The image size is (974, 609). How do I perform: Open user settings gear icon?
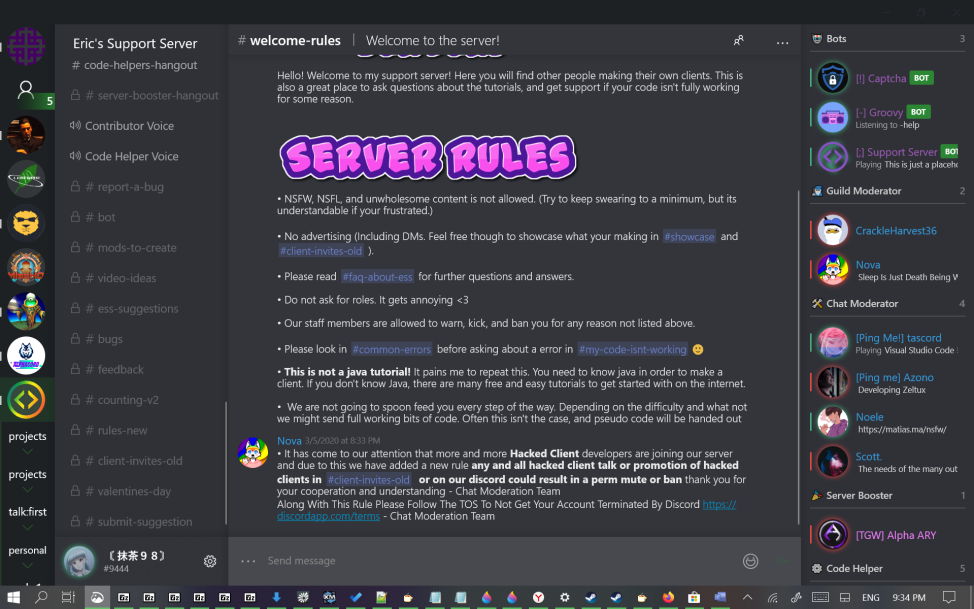(210, 561)
